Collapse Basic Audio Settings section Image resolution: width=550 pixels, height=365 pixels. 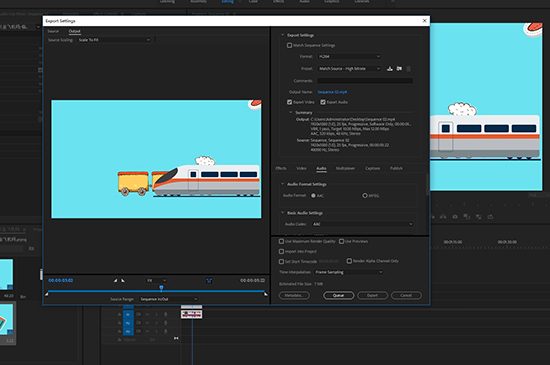(x=282, y=213)
